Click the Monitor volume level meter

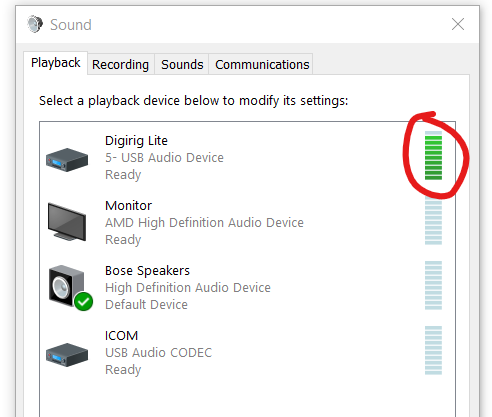point(433,220)
